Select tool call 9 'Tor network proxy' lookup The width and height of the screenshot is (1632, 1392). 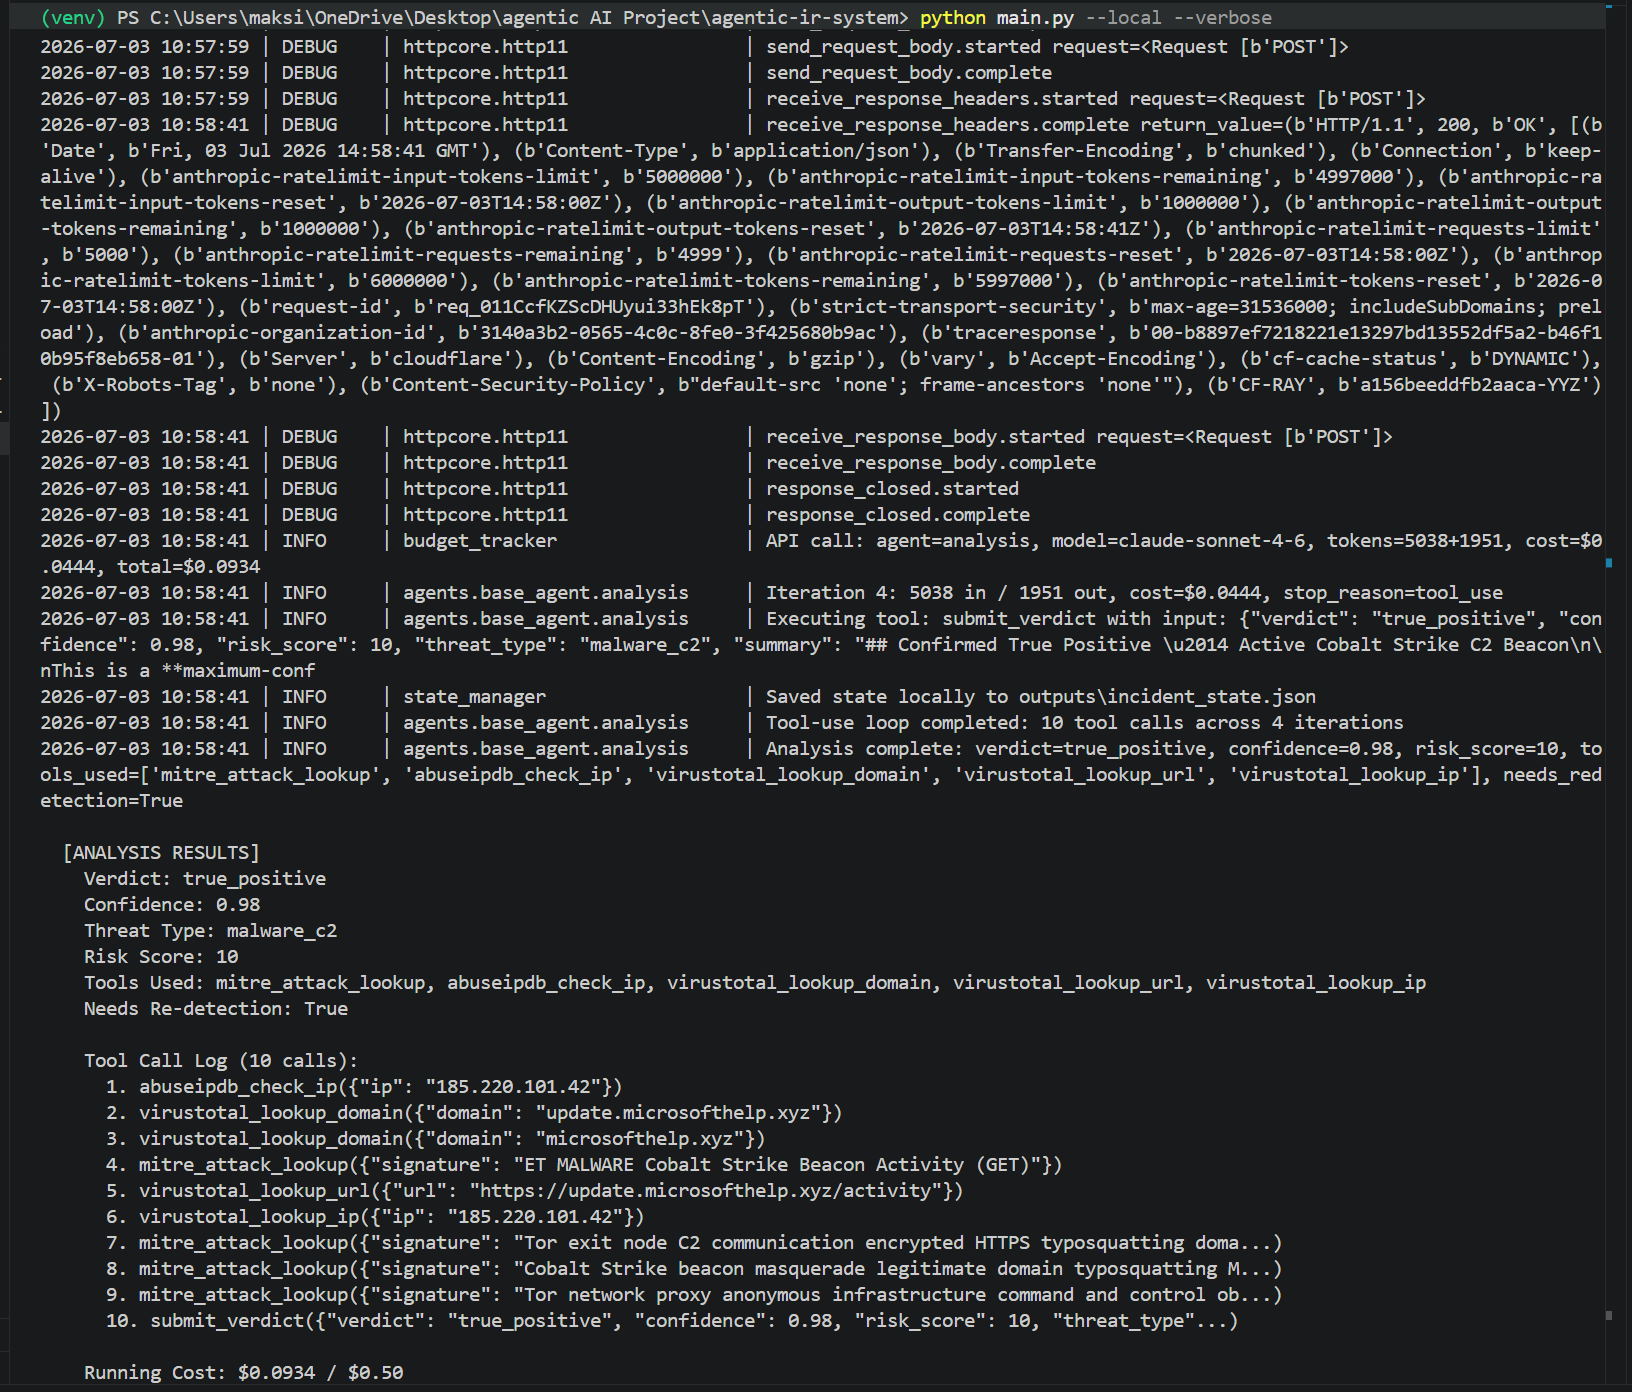point(694,1294)
